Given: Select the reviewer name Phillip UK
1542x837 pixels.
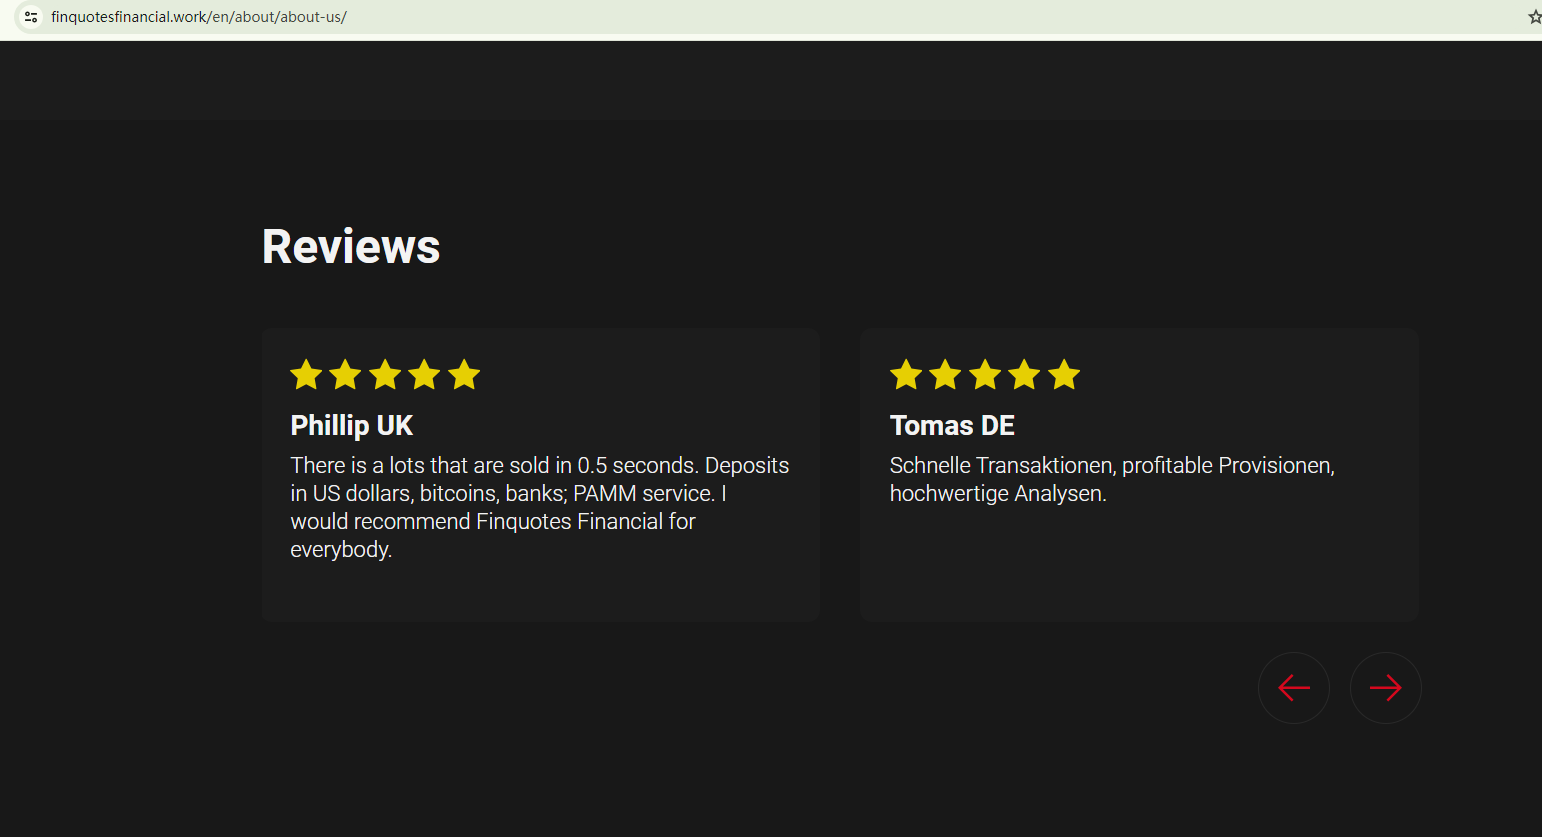Looking at the screenshot, I should (x=352, y=426).
